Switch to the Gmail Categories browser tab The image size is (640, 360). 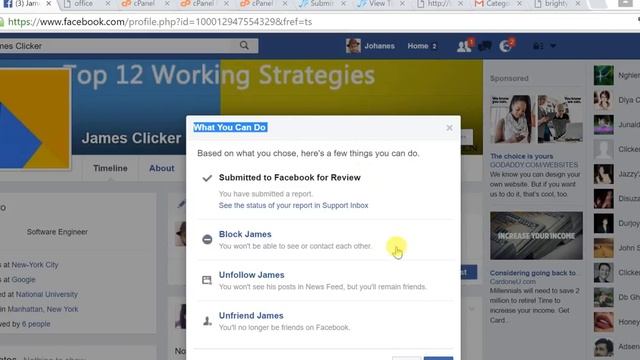498,4
